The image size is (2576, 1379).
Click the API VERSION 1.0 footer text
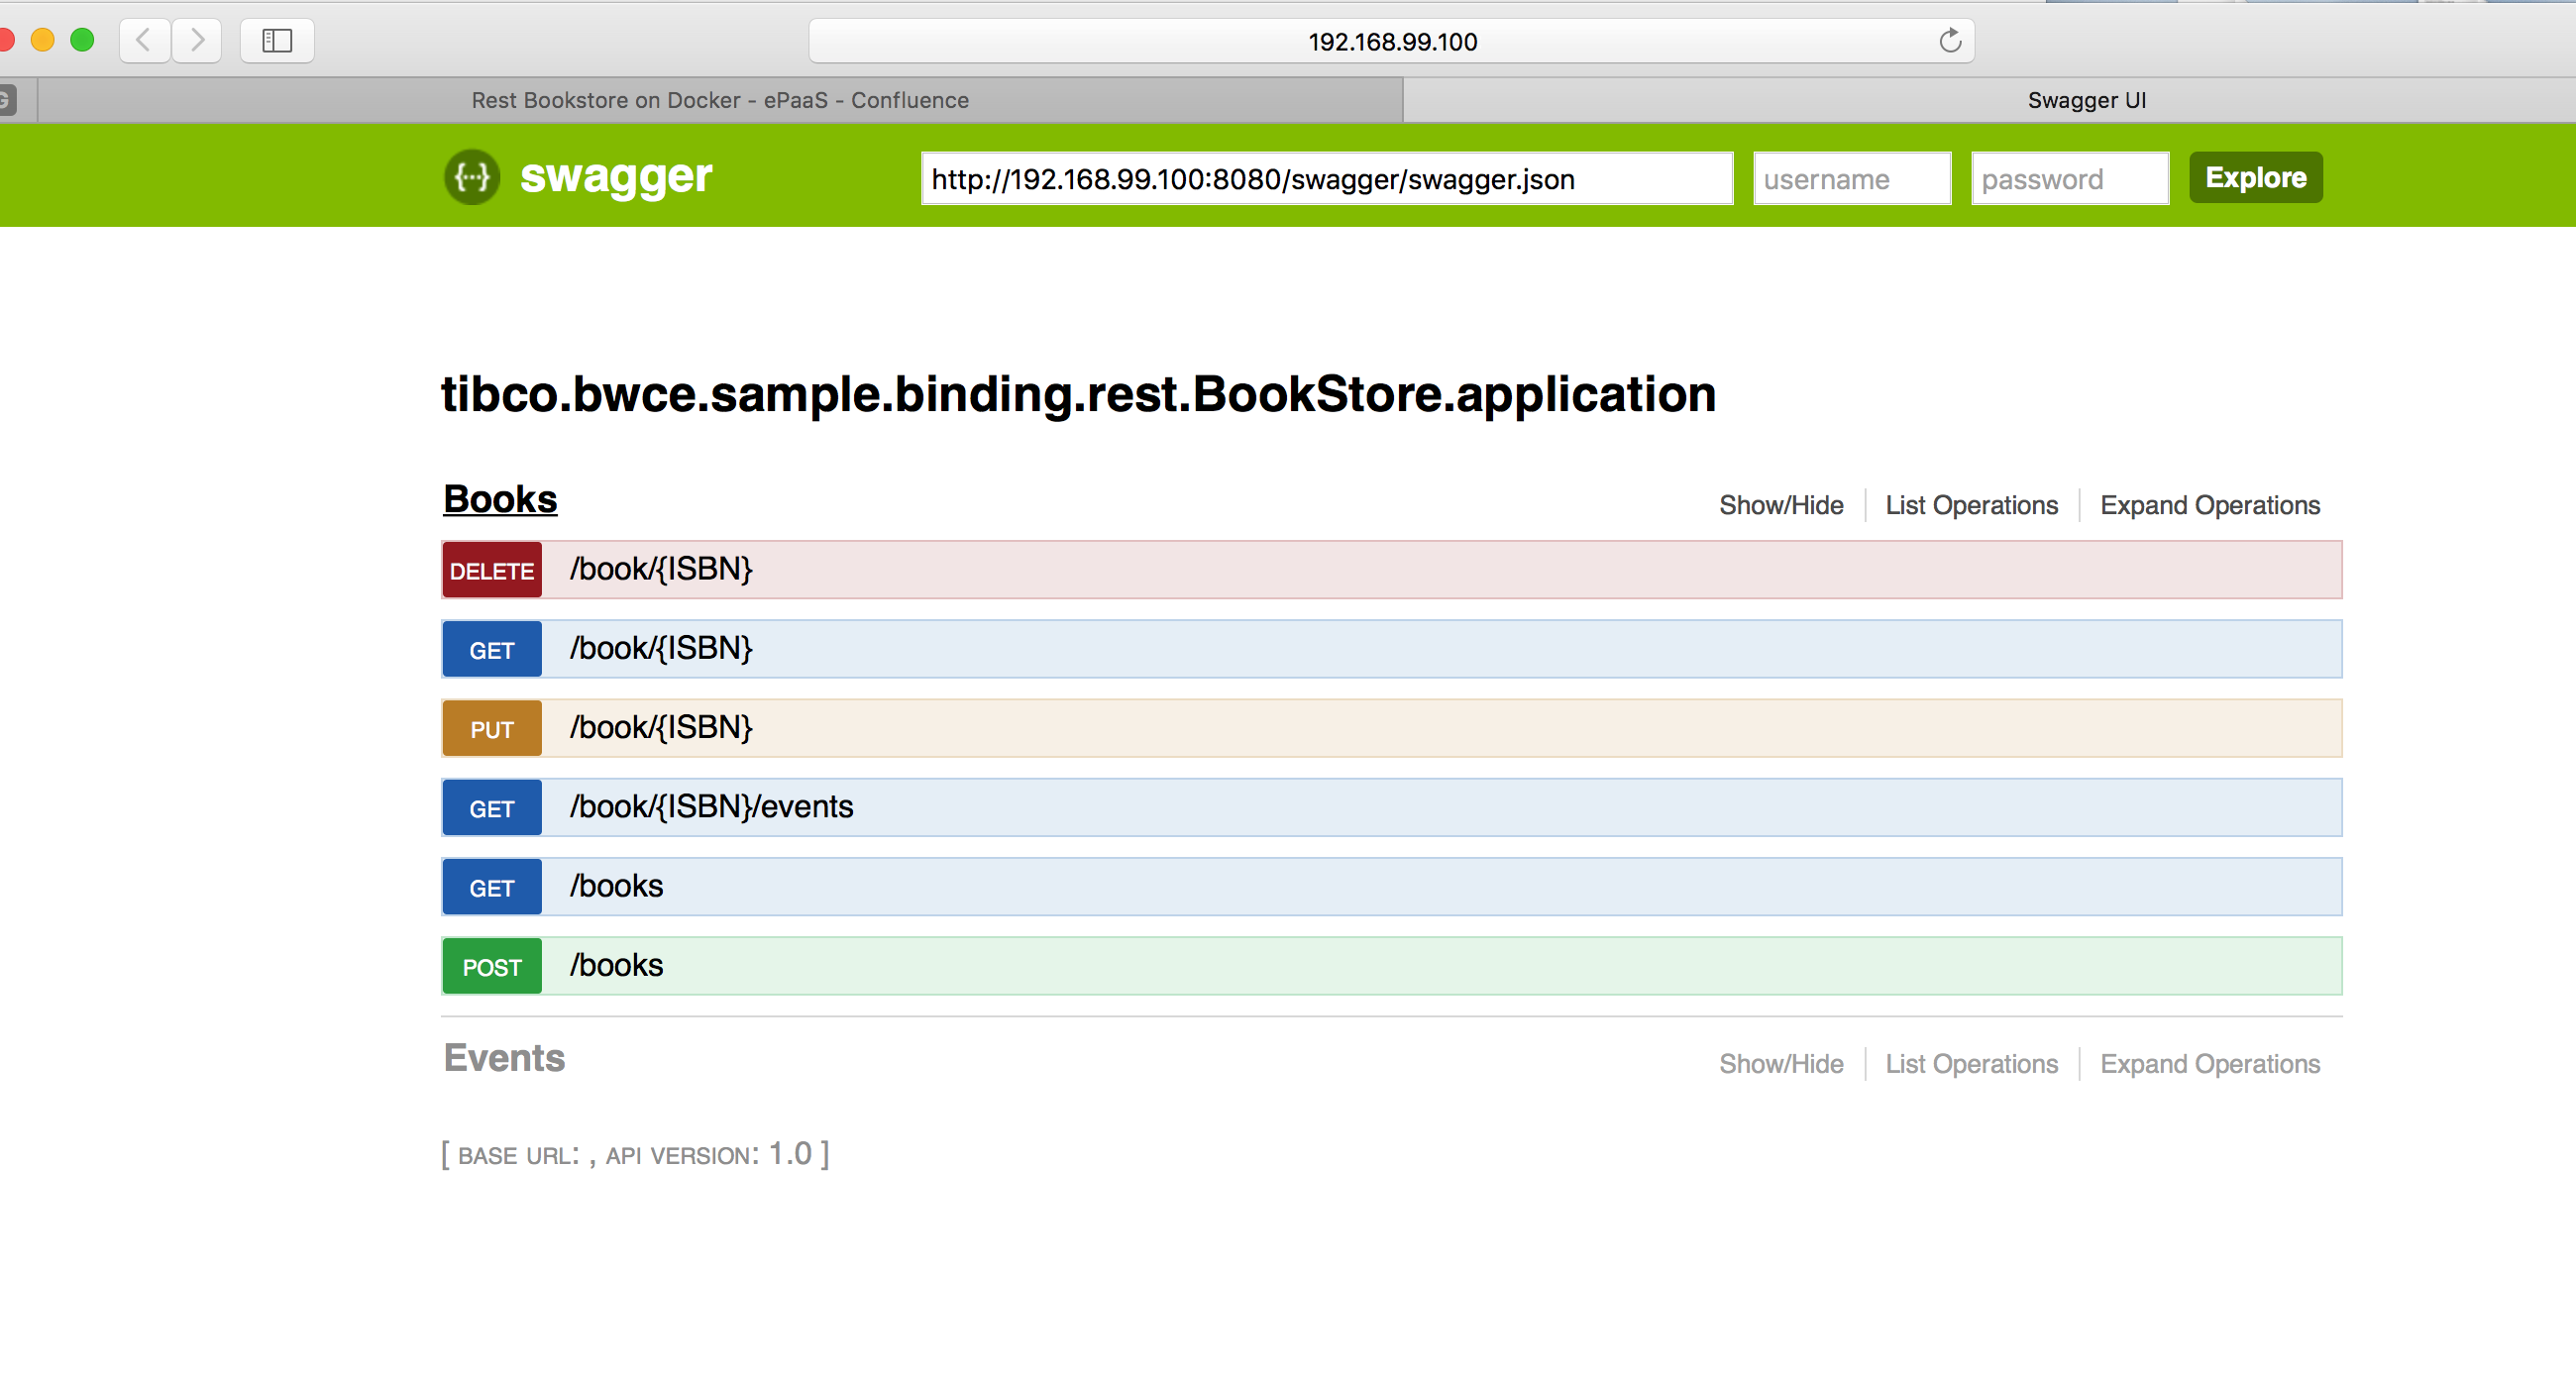709,1154
